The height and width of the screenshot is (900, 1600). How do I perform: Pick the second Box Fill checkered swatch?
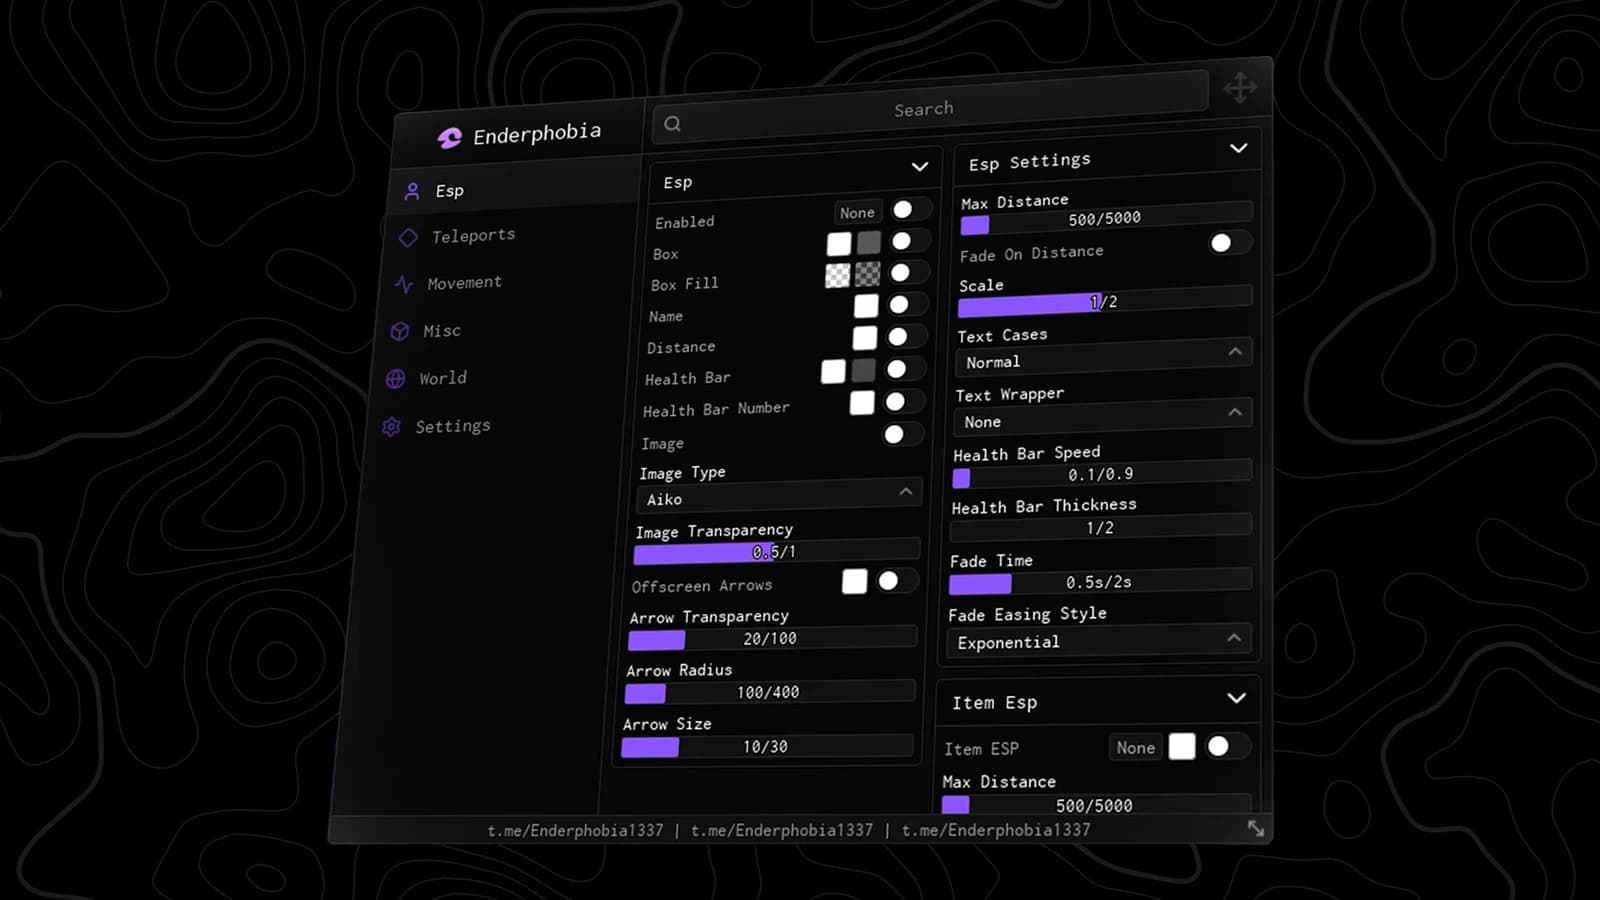click(867, 273)
